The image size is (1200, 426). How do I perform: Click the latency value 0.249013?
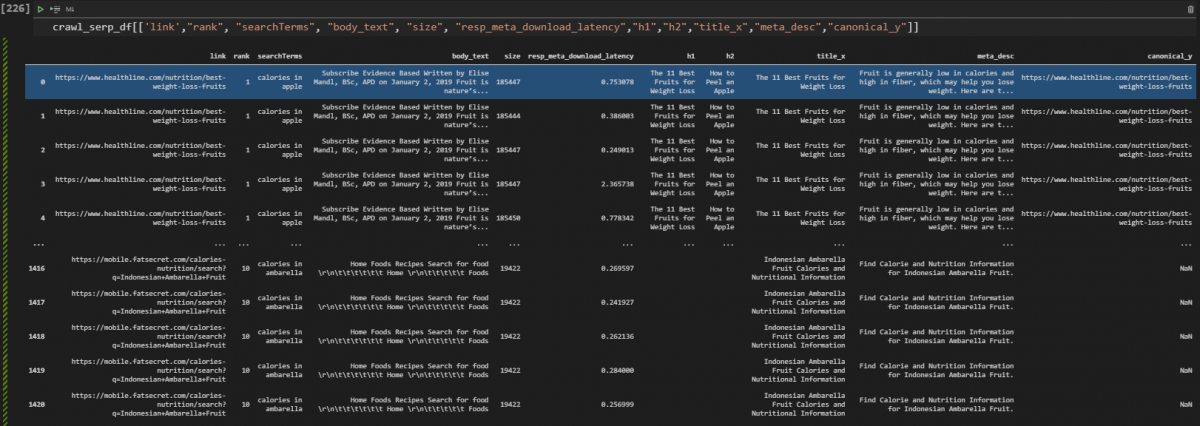tap(618, 150)
